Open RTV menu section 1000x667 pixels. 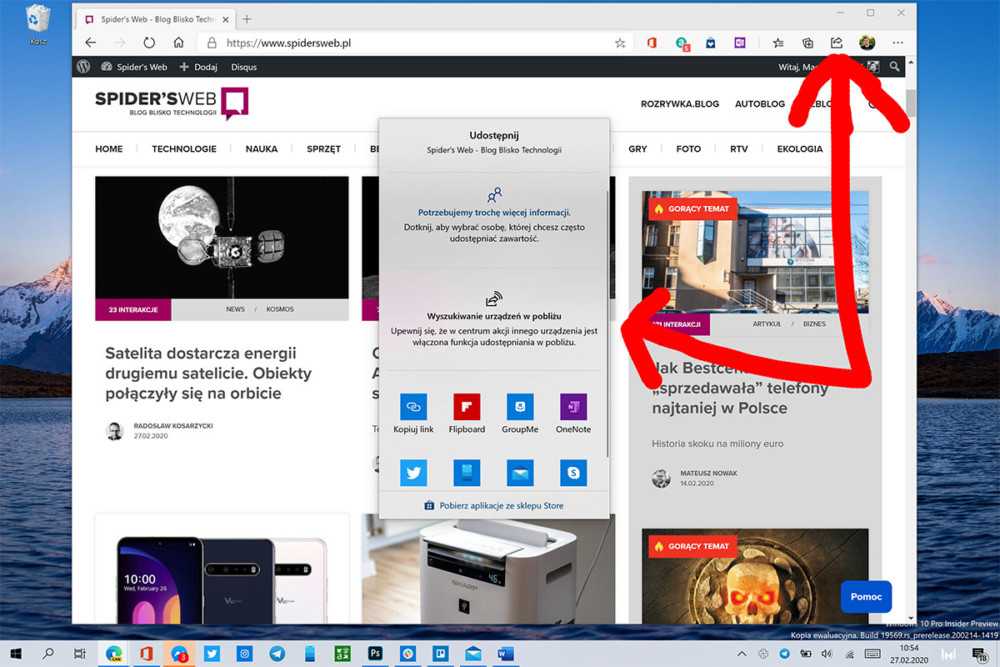point(739,149)
